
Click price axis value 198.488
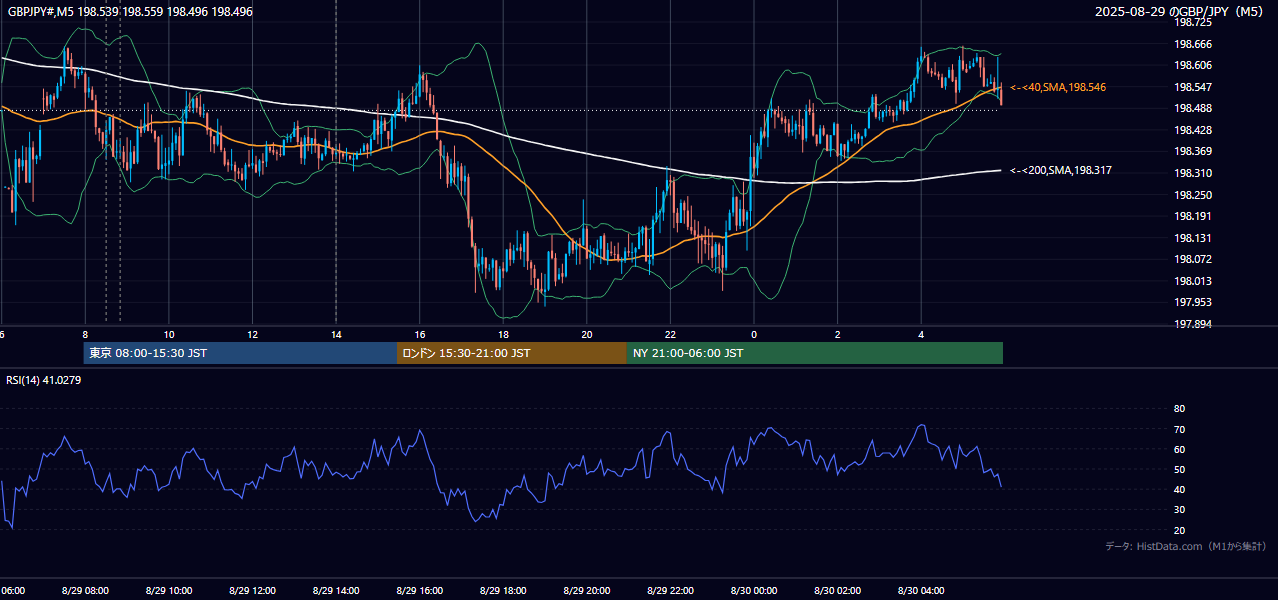1193,109
